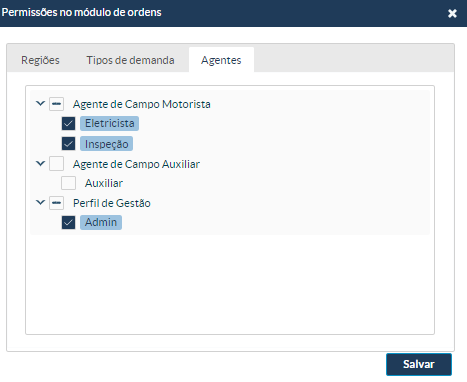Uncheck the Eletricista checkbox
The image size is (467, 382).
(68, 124)
